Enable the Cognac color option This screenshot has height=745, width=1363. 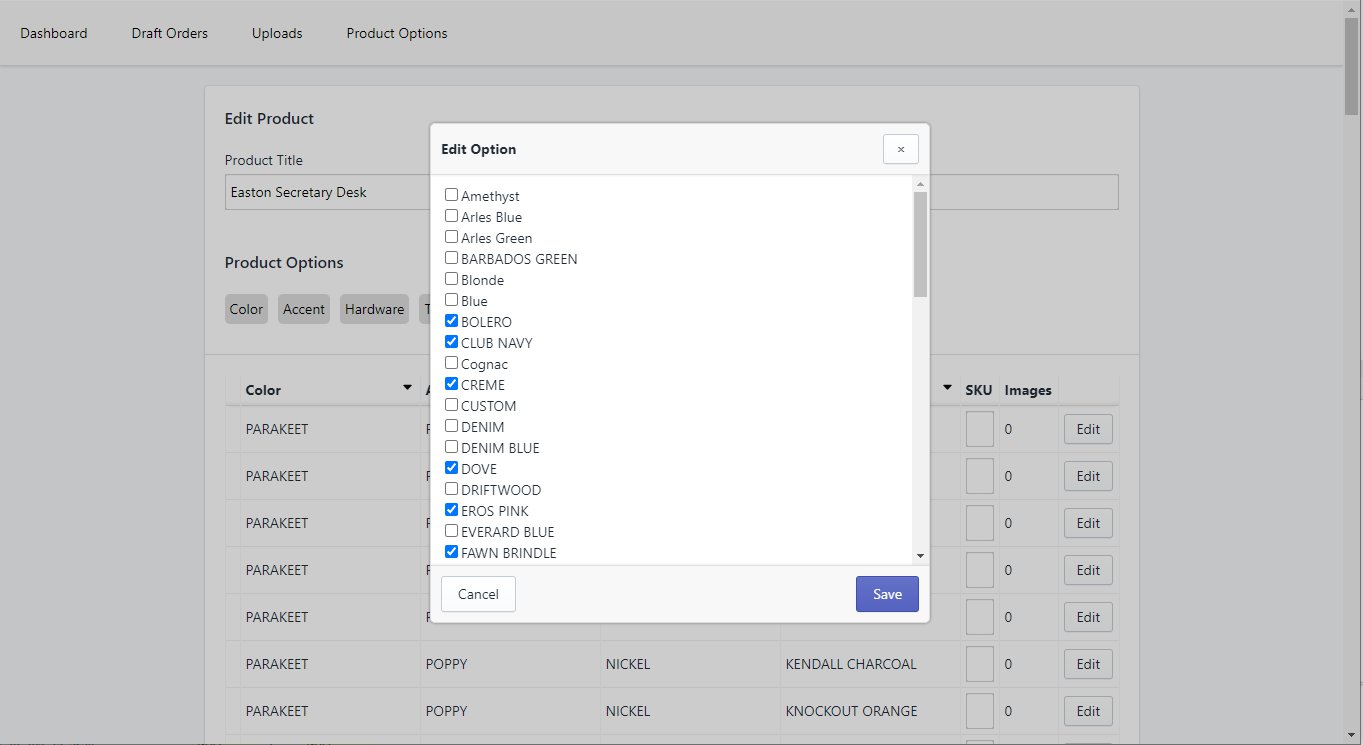pyautogui.click(x=452, y=364)
